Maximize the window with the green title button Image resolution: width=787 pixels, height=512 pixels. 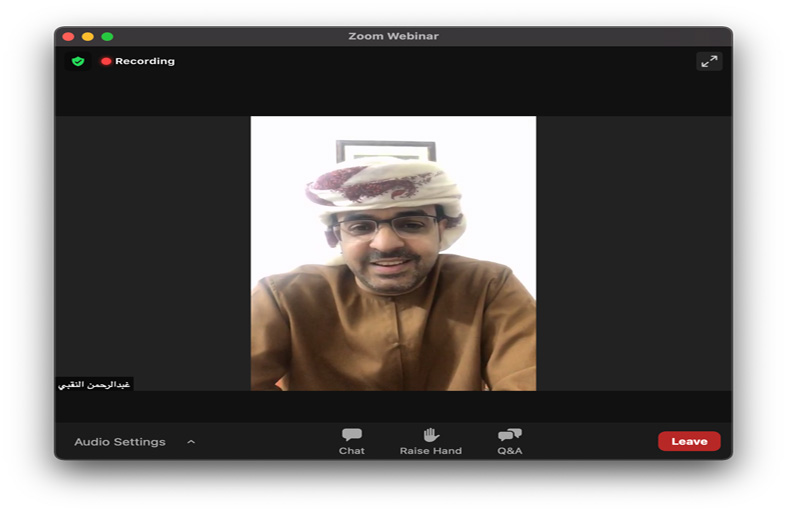pos(107,36)
